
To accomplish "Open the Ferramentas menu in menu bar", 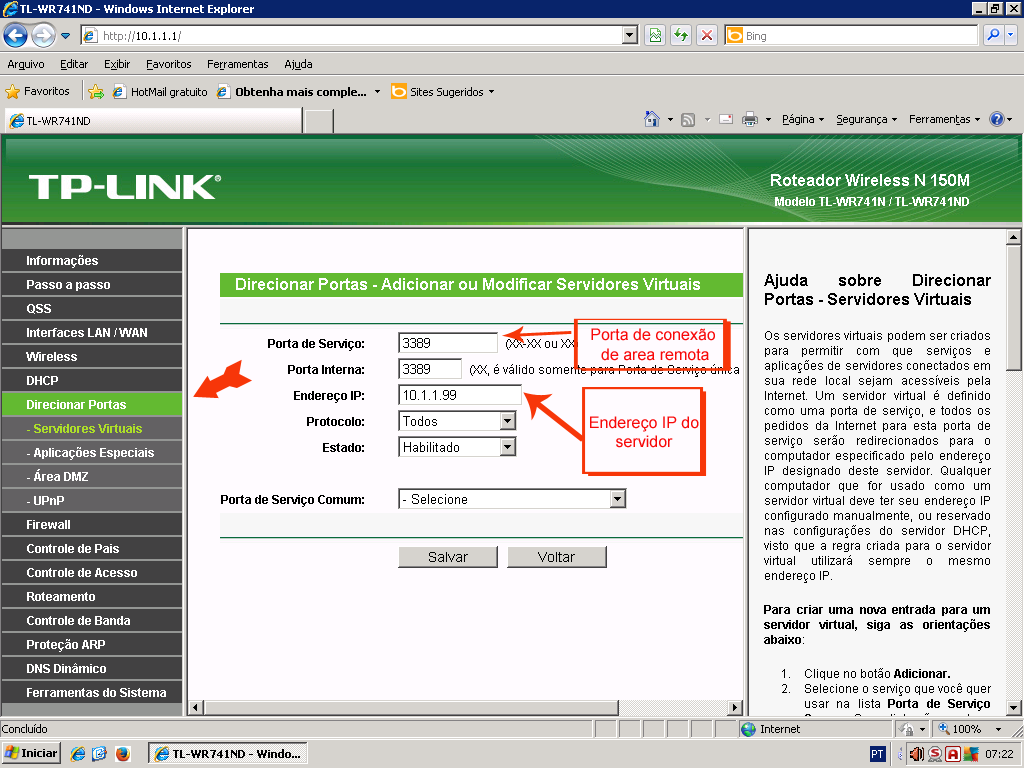I will point(238,64).
